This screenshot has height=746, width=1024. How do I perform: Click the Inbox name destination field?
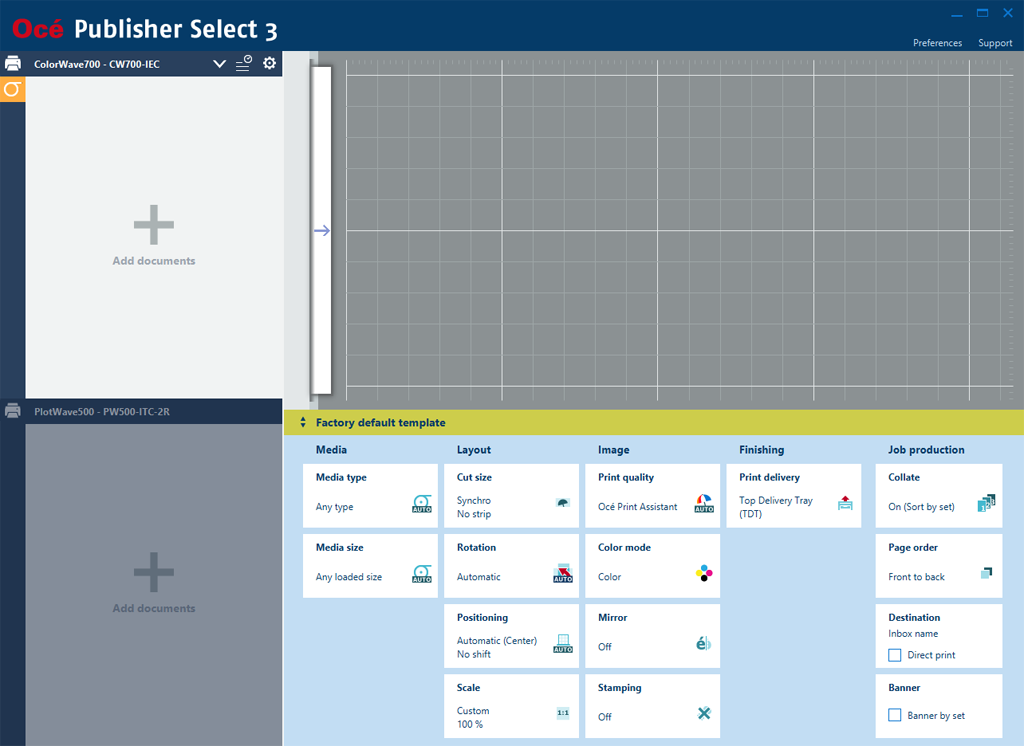pos(913,634)
